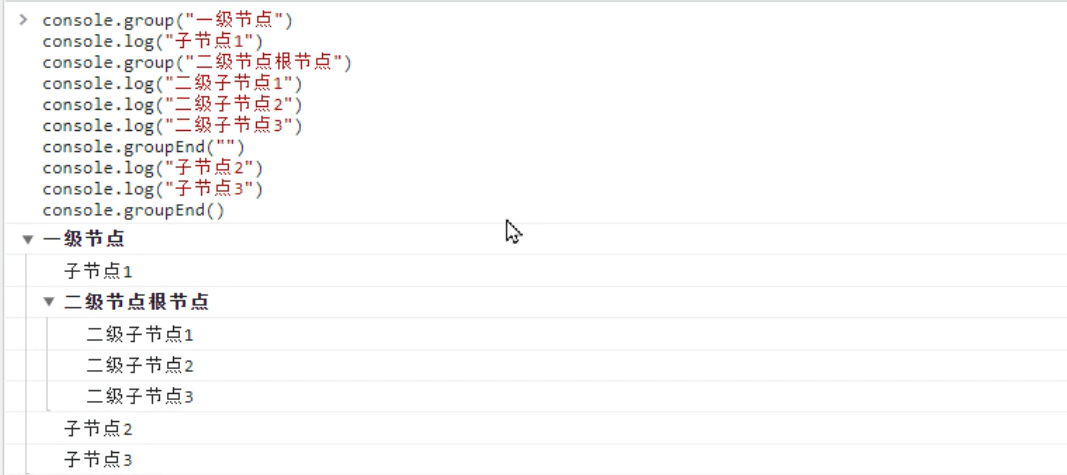The width and height of the screenshot is (1067, 475).
Task: Place cursor in console.log("二级子节点3") code line
Action: tap(172, 126)
